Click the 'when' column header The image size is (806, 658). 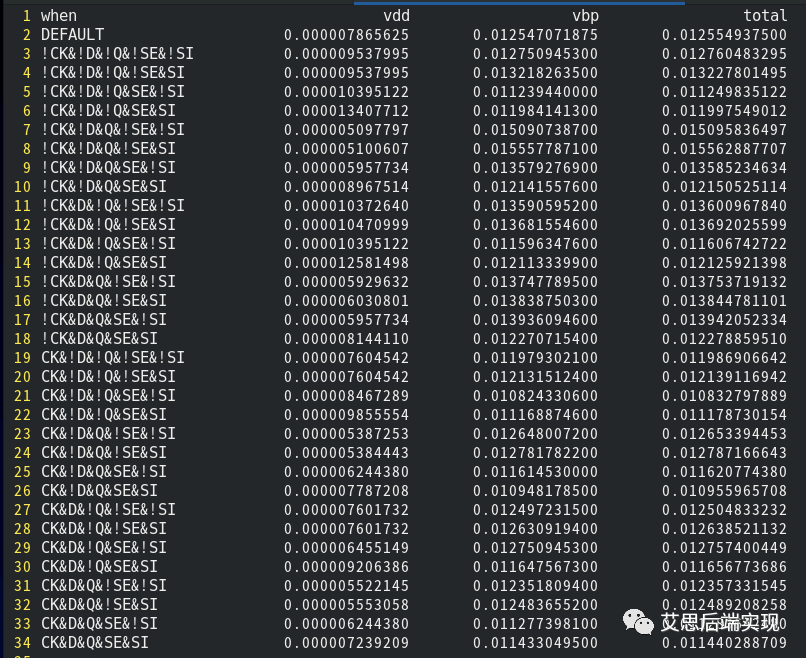coord(58,16)
